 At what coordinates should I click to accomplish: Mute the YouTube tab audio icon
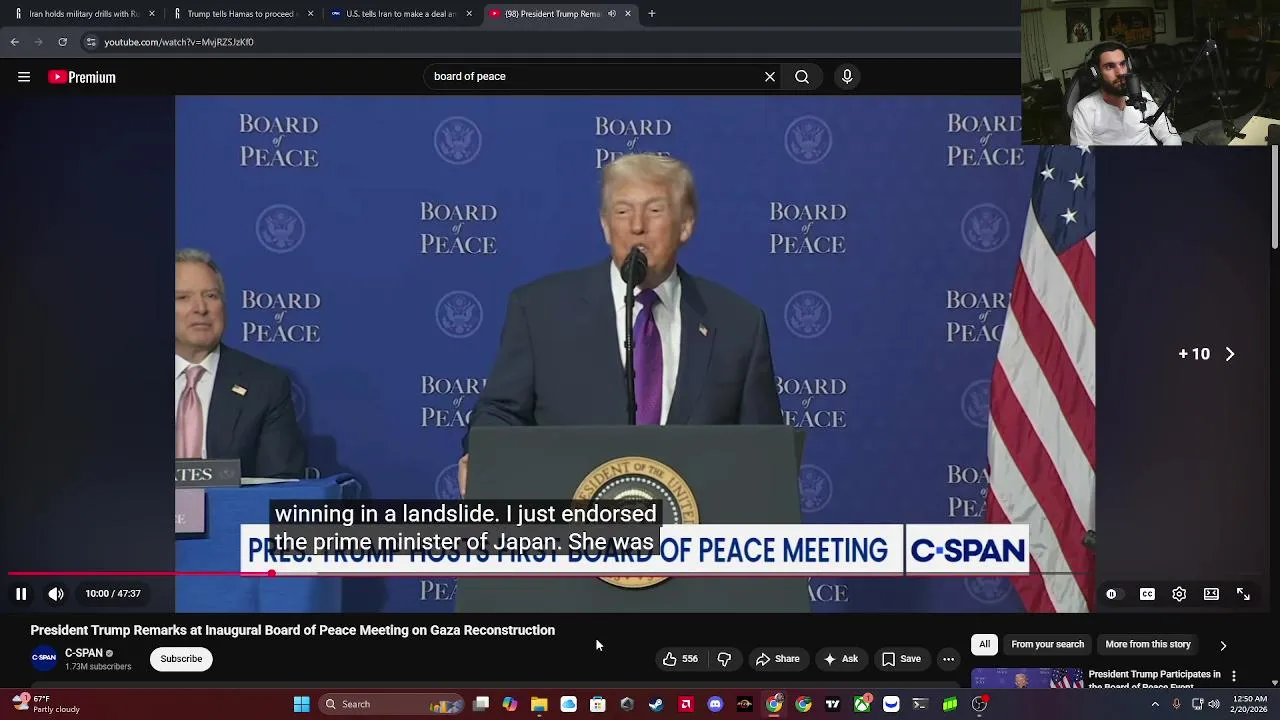point(611,14)
